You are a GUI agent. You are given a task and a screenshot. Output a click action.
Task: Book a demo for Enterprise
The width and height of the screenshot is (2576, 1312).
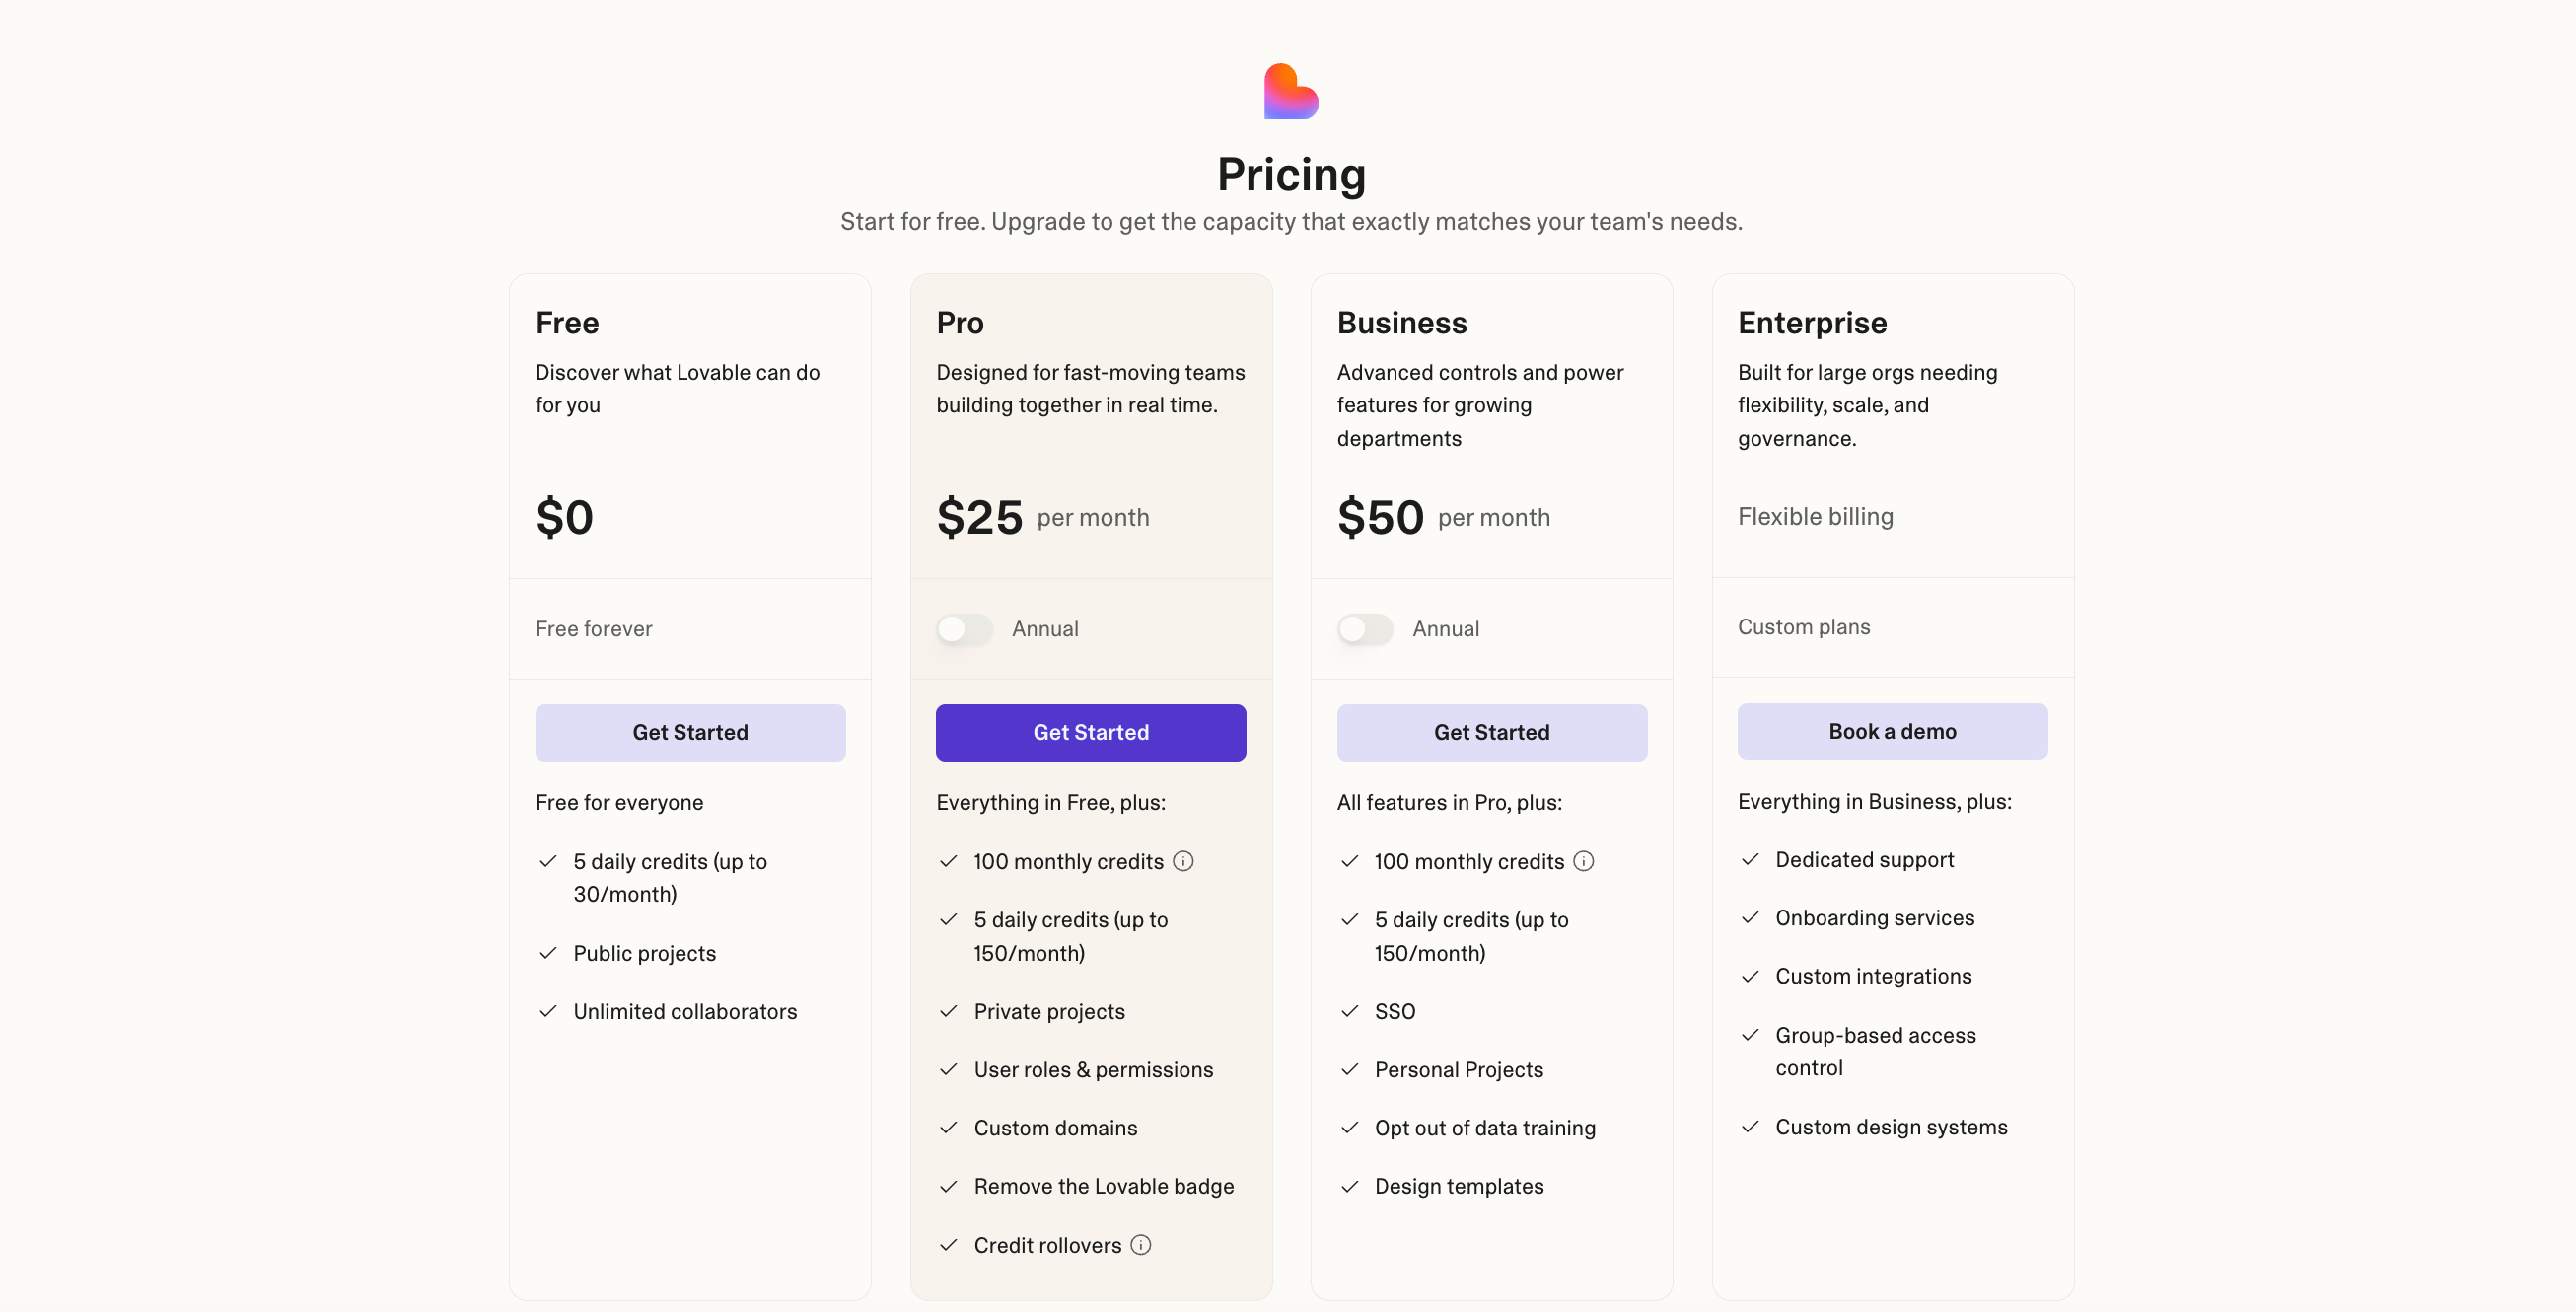[1893, 731]
